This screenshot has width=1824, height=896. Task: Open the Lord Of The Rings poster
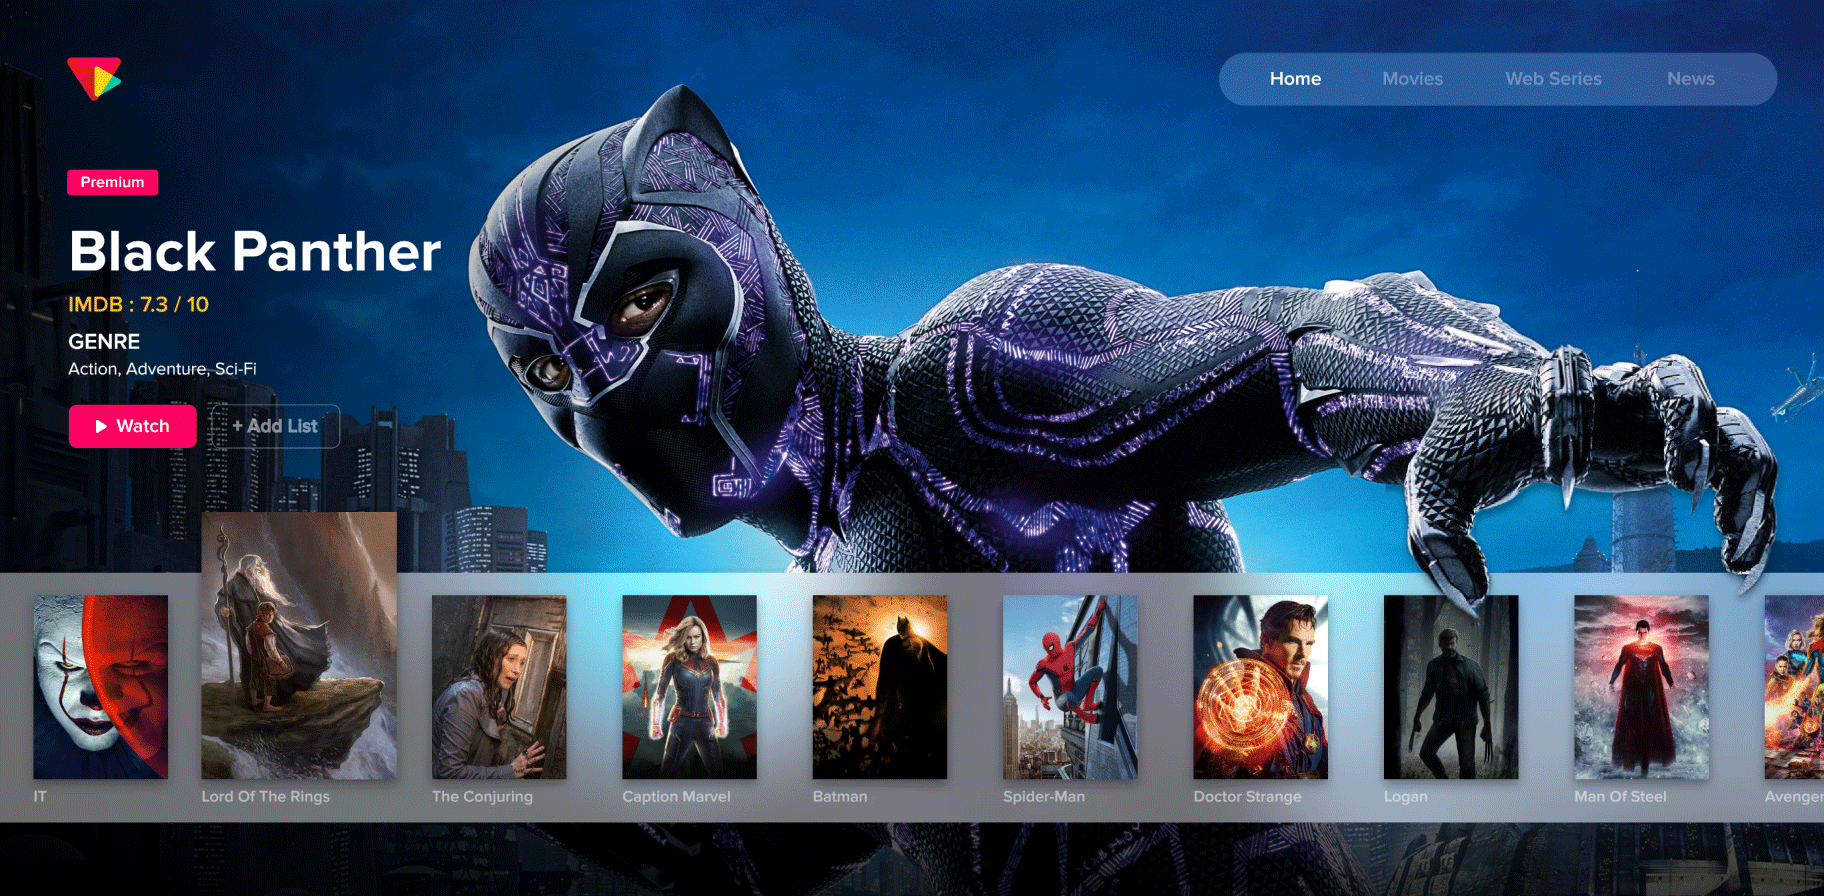[299, 646]
